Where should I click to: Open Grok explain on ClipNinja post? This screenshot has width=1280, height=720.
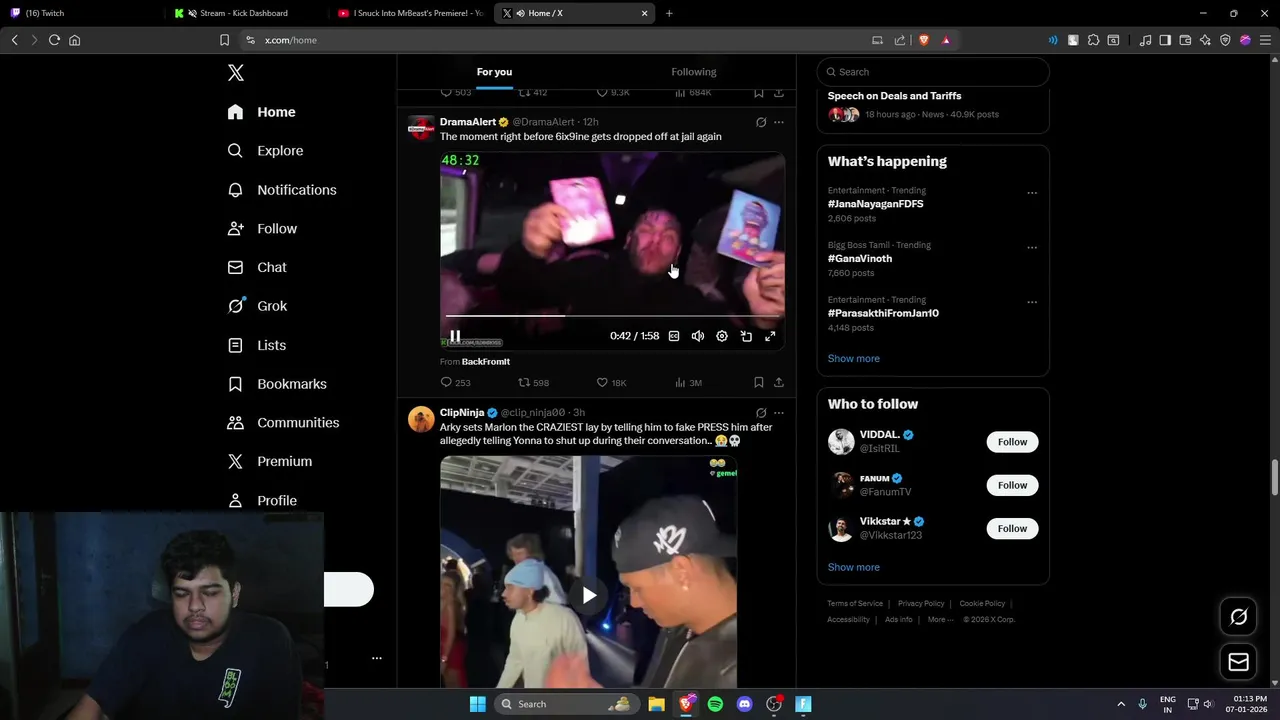click(761, 413)
